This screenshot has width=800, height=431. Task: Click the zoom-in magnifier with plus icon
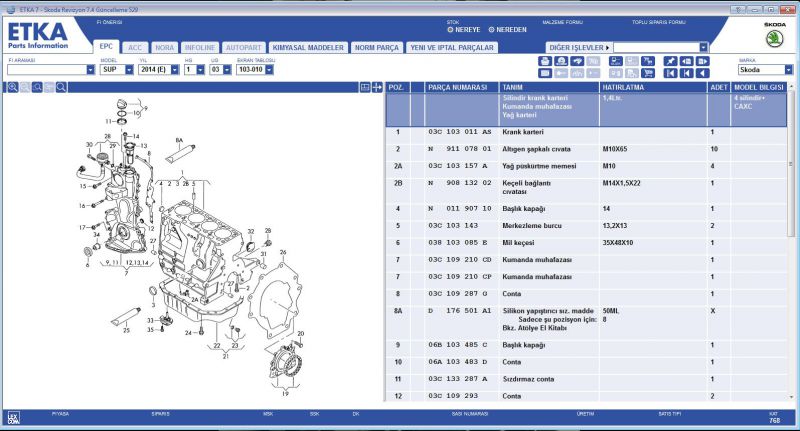click(x=12, y=87)
